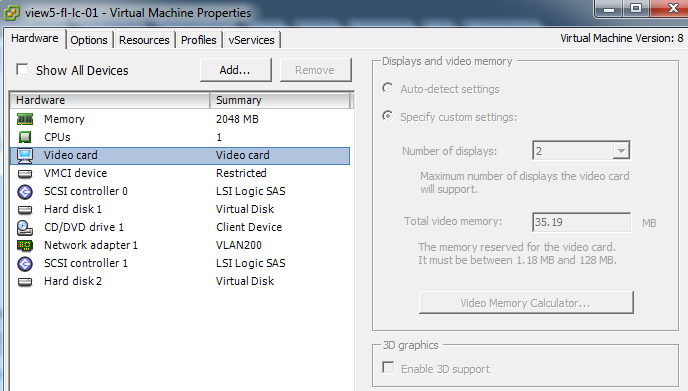Image resolution: width=688 pixels, height=391 pixels.
Task: Click the Add... button
Action: [x=236, y=70]
